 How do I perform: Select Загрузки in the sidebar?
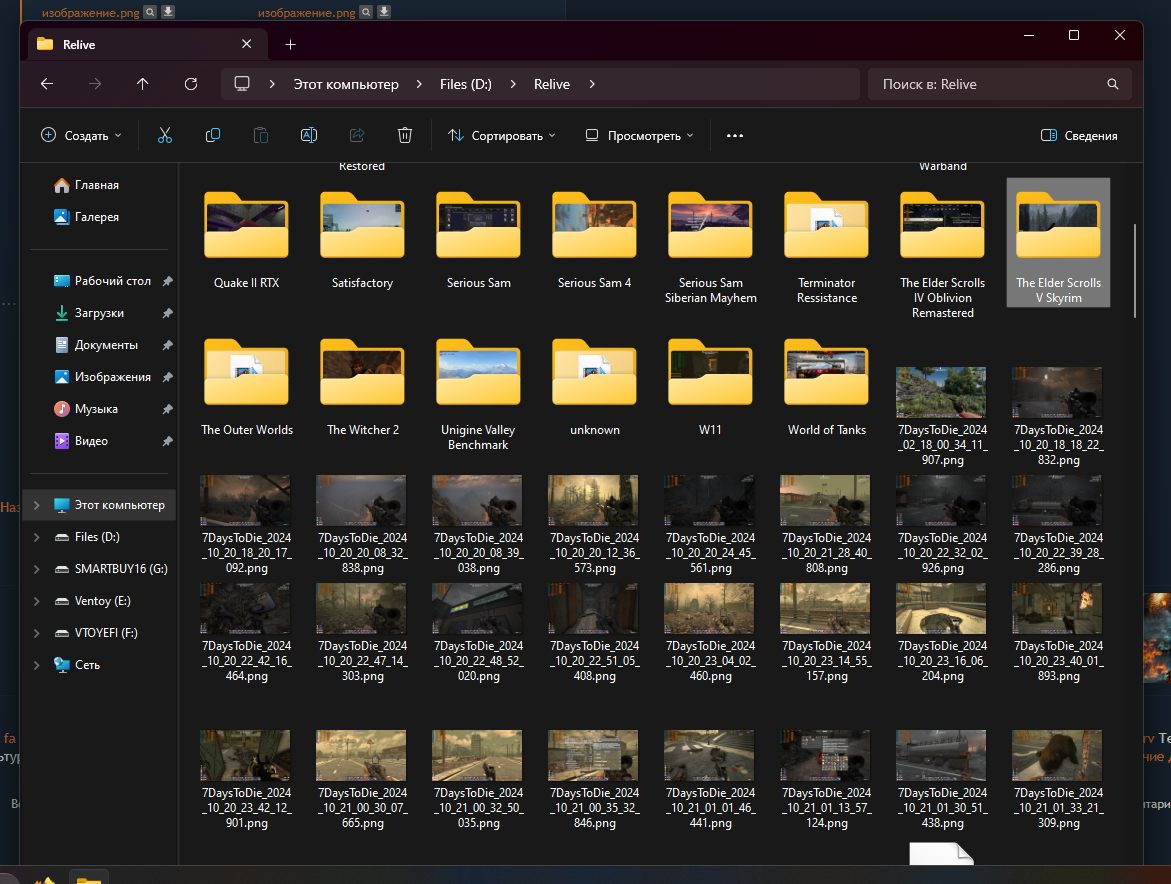tap(99, 313)
